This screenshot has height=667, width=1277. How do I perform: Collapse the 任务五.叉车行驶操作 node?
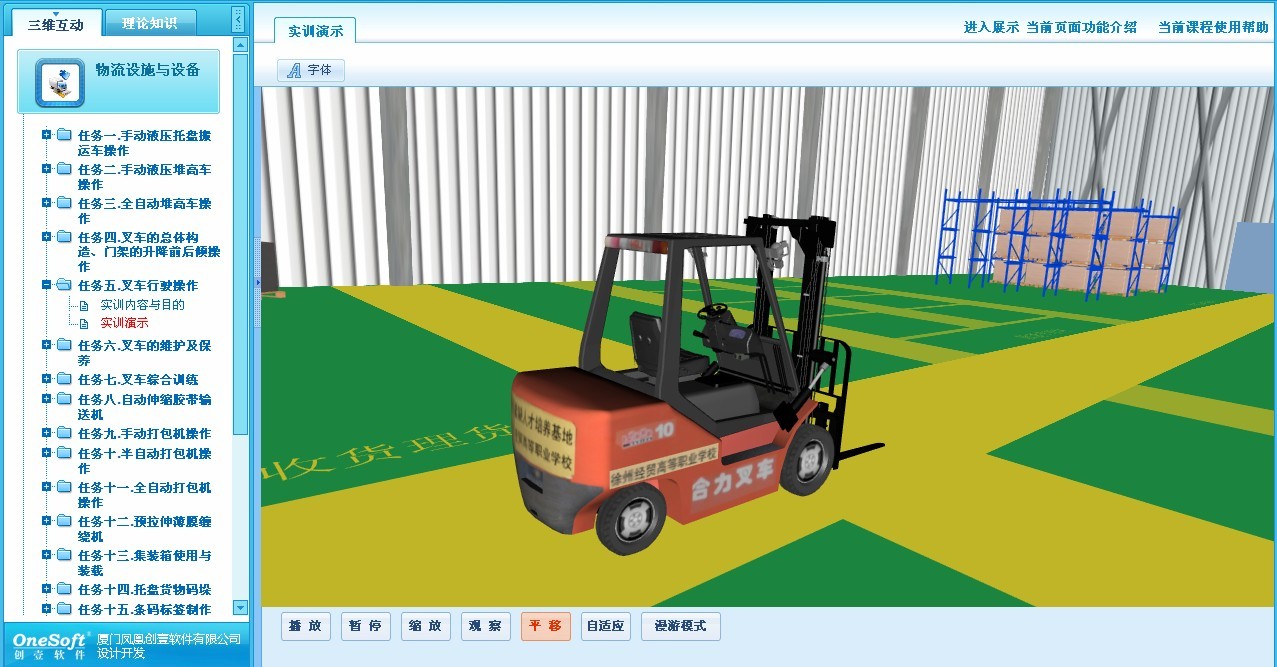coord(46,285)
